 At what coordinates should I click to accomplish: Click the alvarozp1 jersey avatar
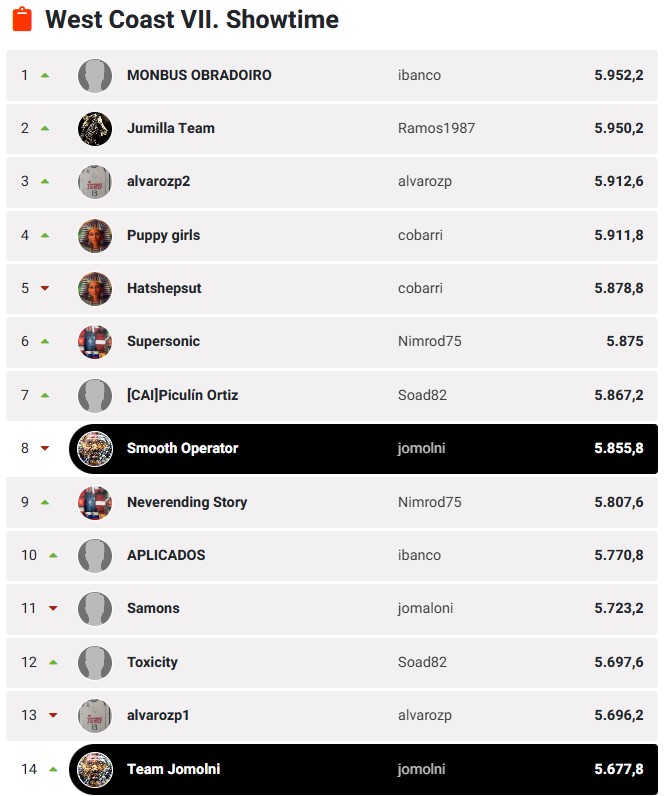coord(95,715)
